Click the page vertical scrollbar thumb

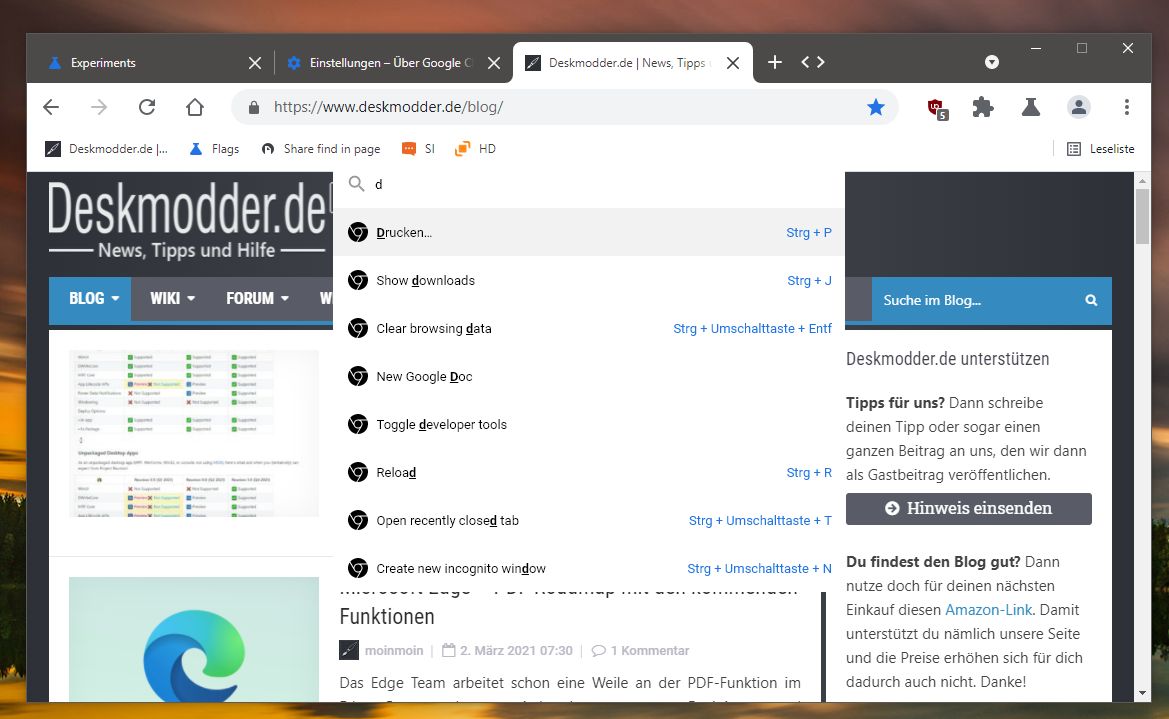click(x=1142, y=216)
